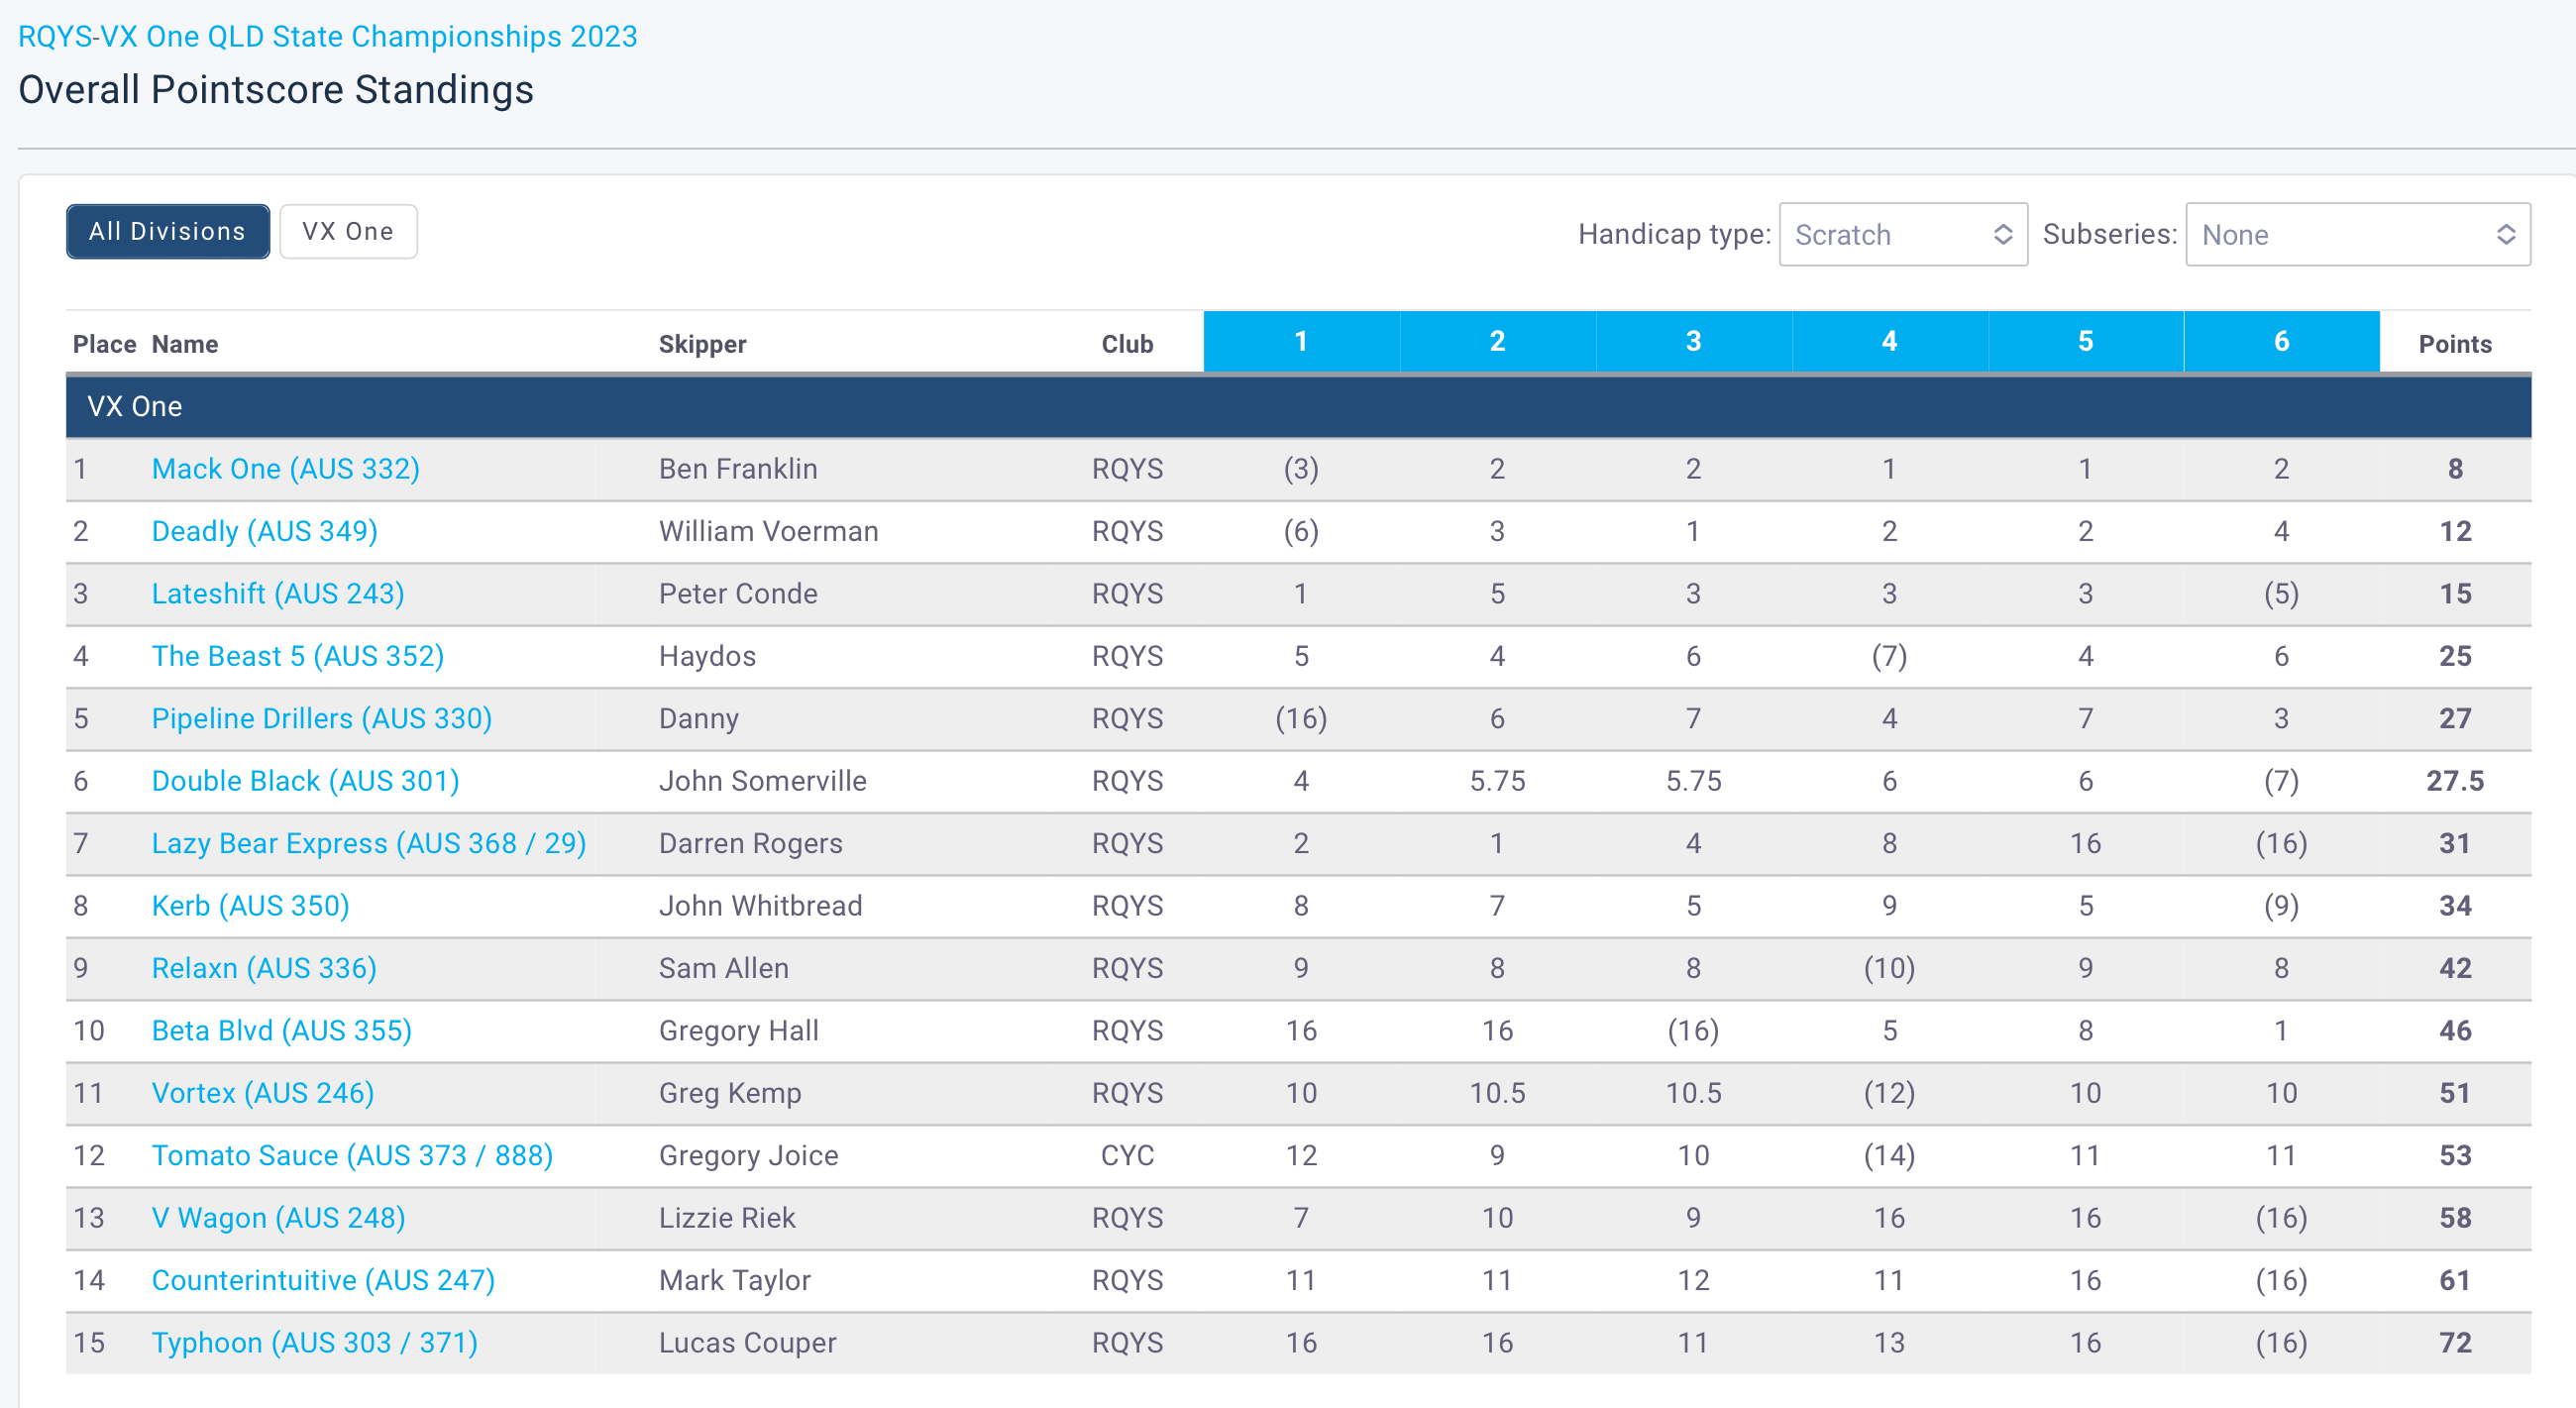
Task: Open the Subseries dropdown
Action: [x=2357, y=235]
